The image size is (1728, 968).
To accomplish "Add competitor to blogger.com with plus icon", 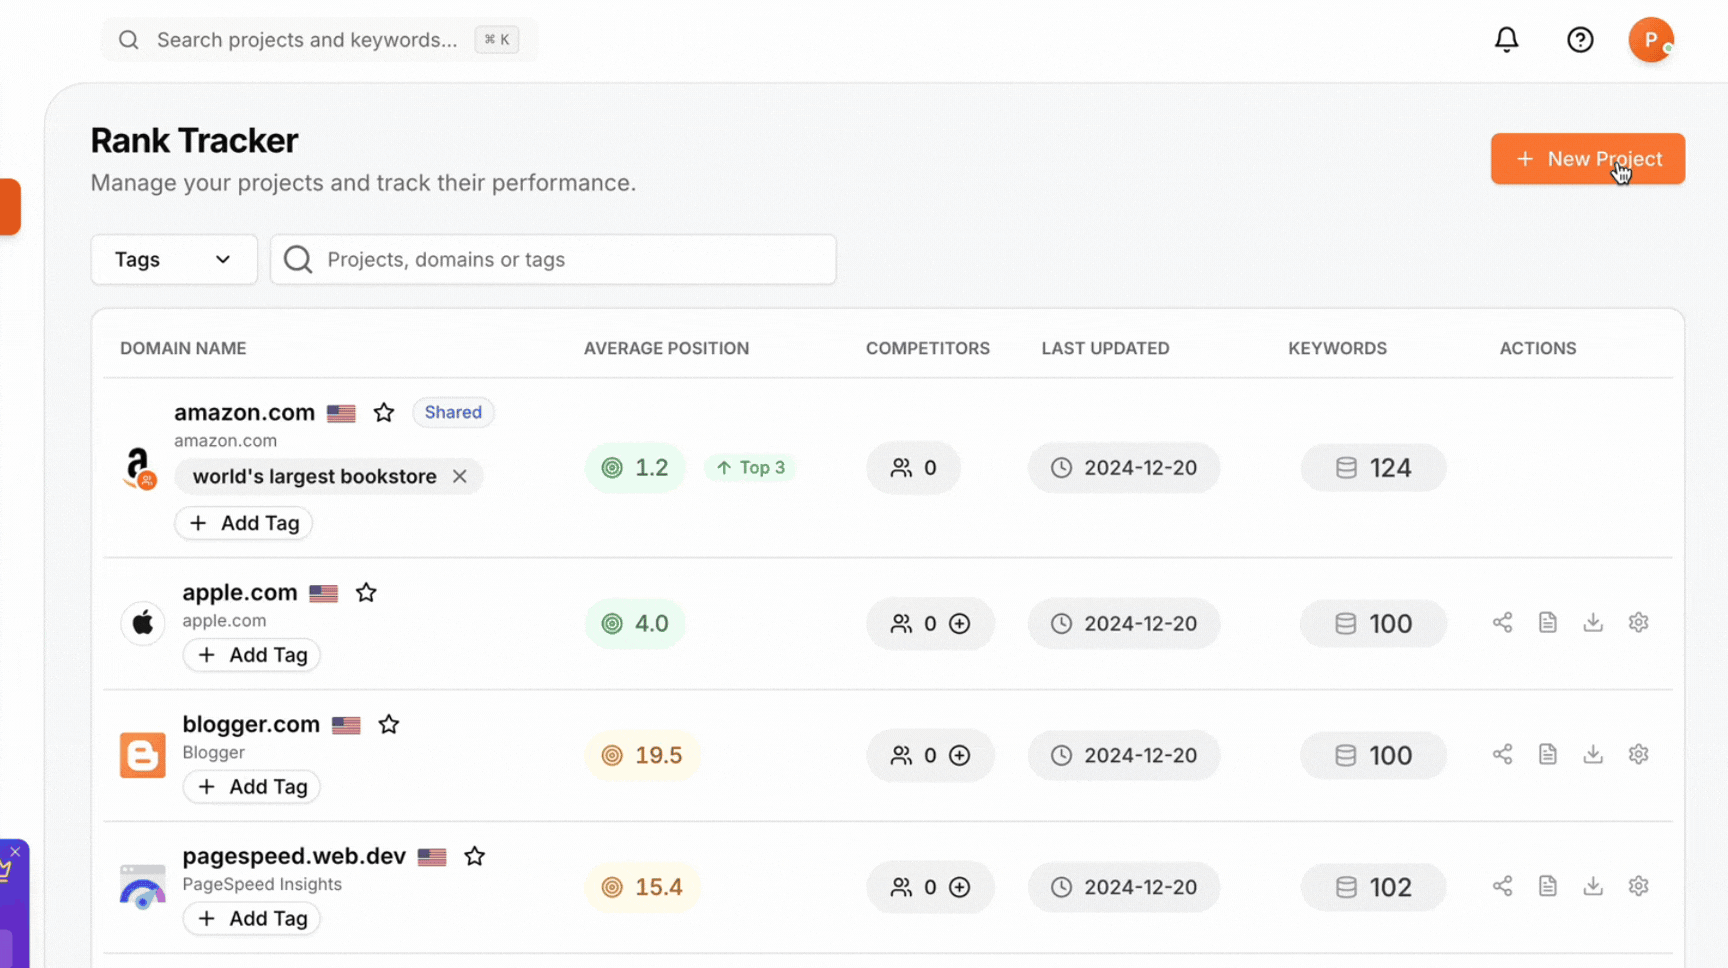I will (x=959, y=755).
